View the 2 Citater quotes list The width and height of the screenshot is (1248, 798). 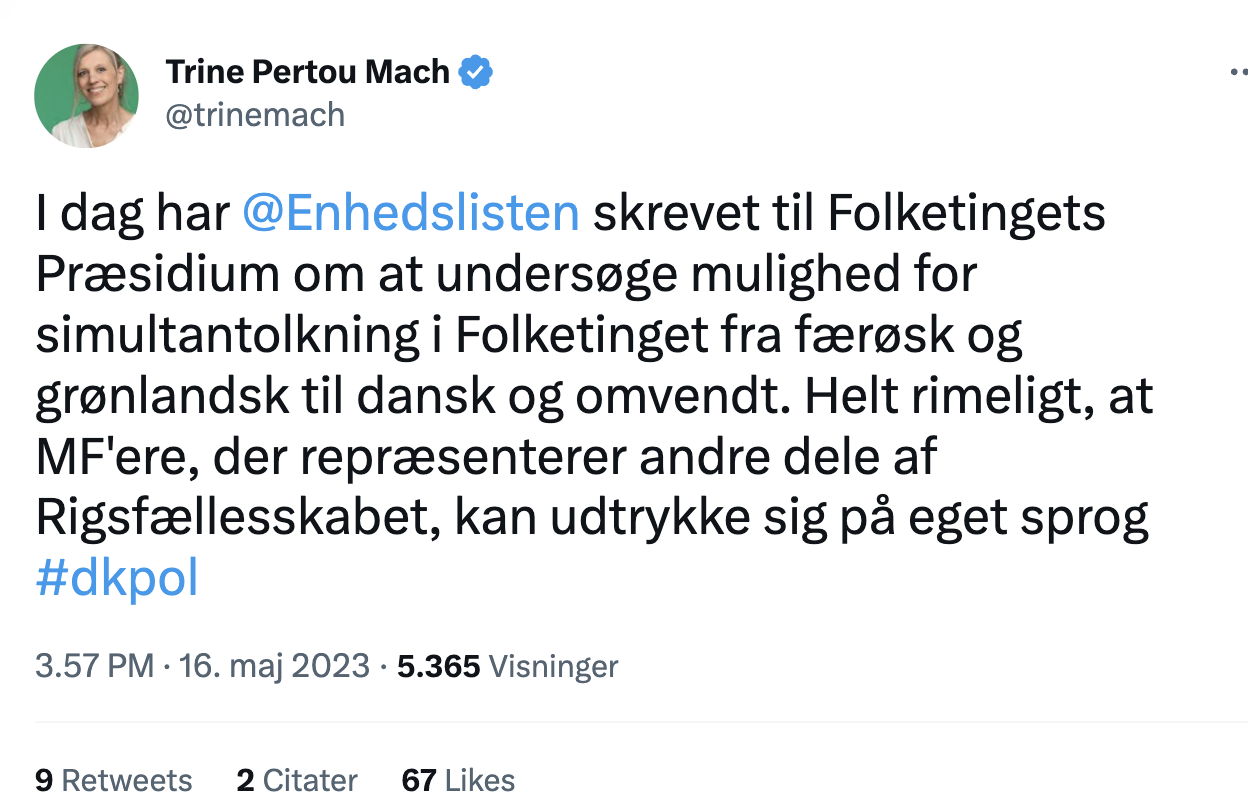pos(297,780)
